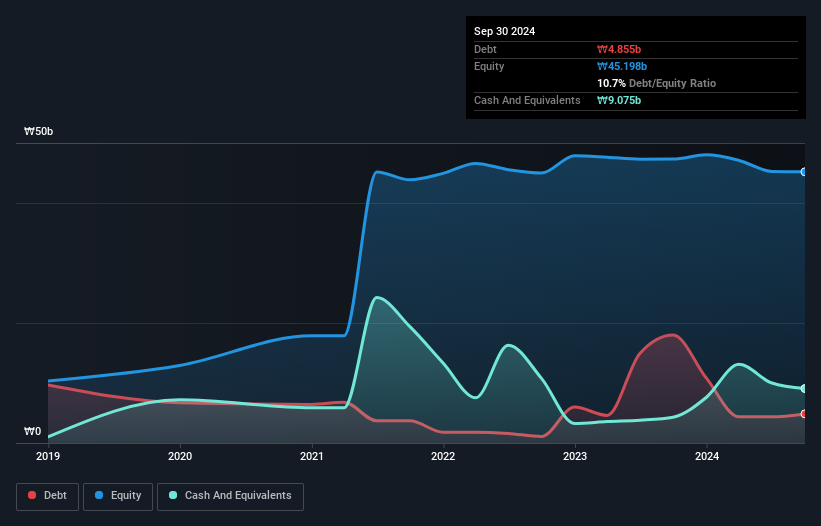
Task: Click the 2021 x-axis label
Action: [312, 456]
